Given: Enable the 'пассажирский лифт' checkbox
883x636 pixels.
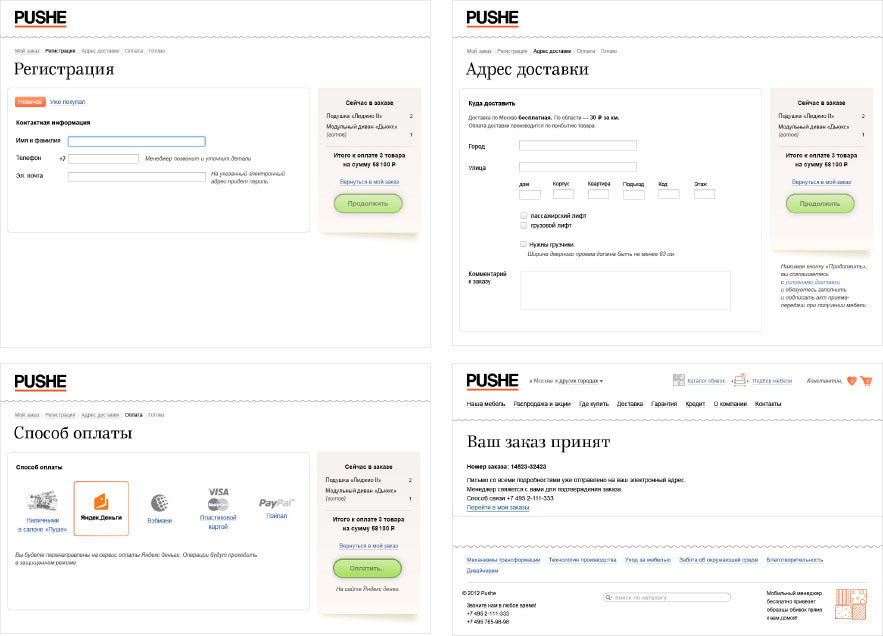Looking at the screenshot, I should 523,215.
